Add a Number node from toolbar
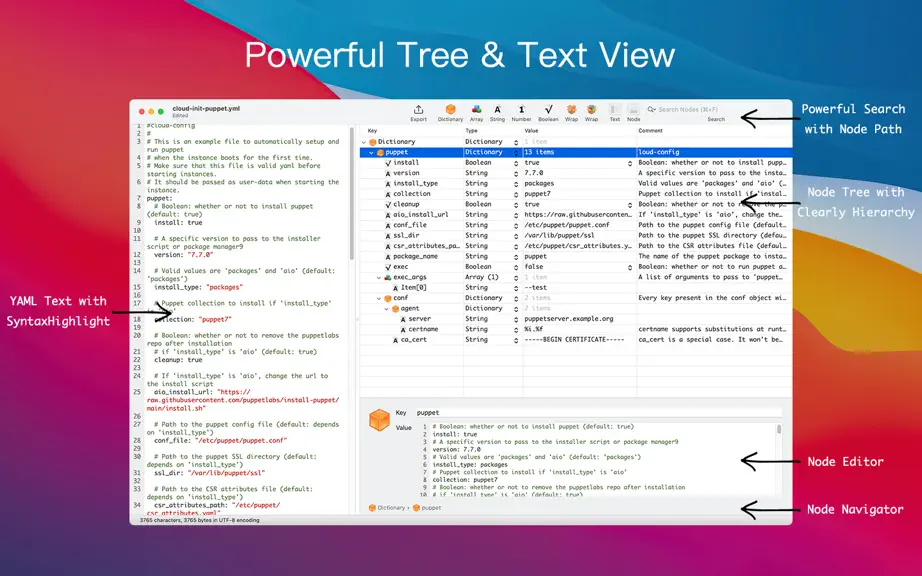Screen dimensions: 922x576 [521, 113]
